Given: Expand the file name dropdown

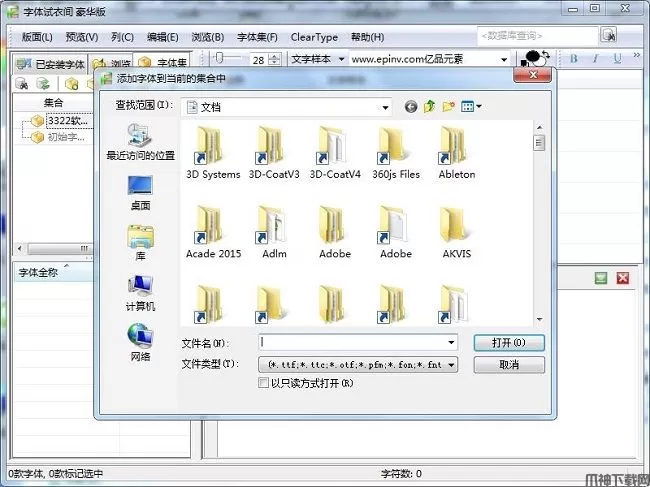Looking at the screenshot, I should 451,343.
